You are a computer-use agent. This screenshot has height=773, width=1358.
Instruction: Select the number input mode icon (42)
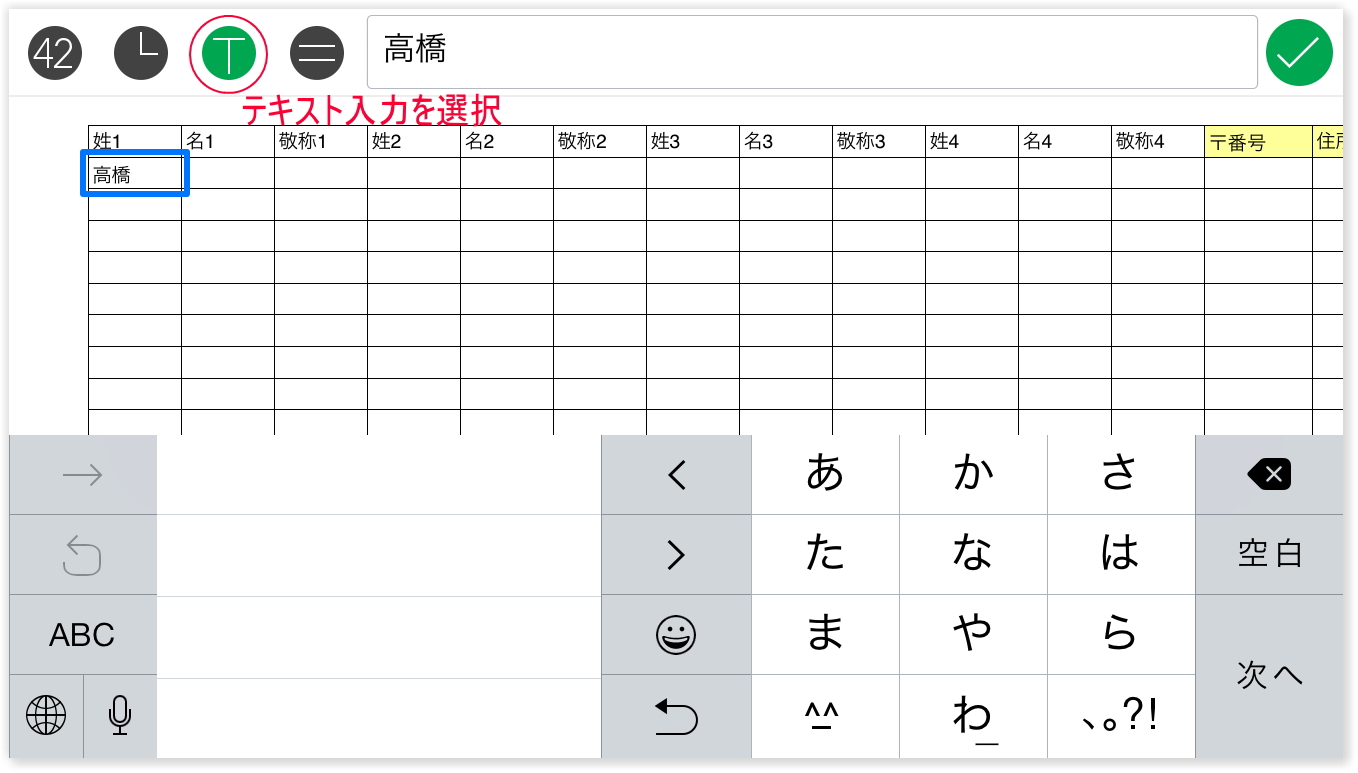(x=55, y=53)
